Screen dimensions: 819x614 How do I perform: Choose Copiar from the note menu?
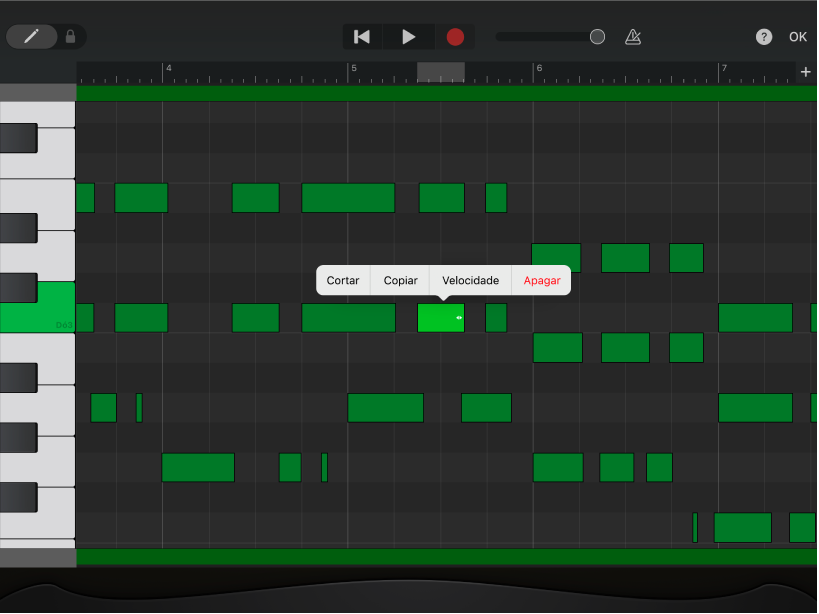click(399, 280)
